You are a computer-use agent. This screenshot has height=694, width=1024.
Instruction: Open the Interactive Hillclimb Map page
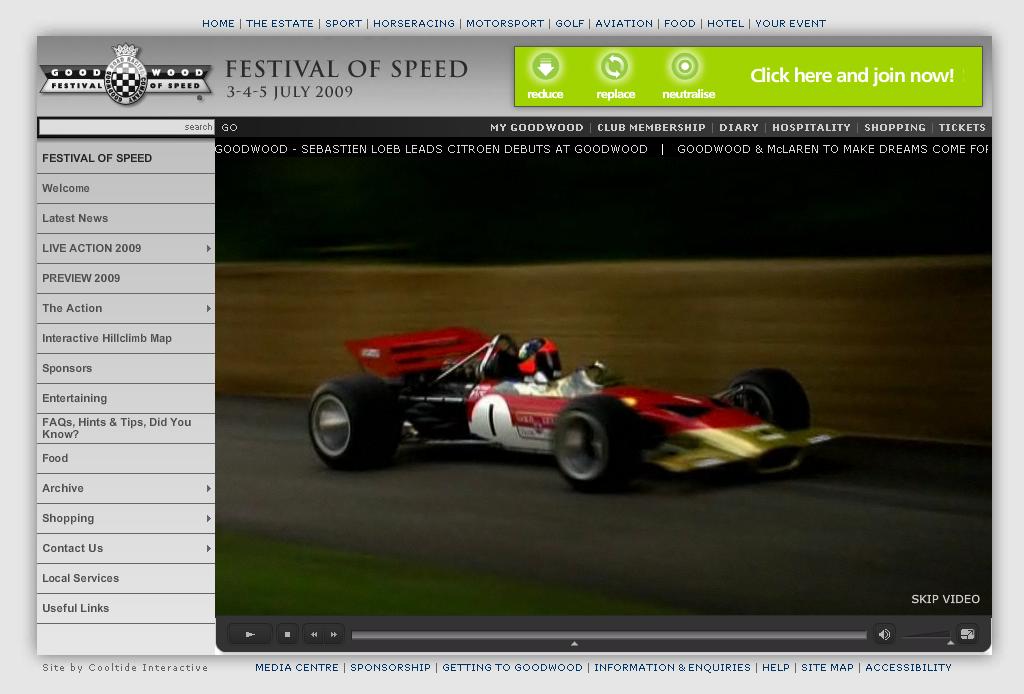point(107,338)
